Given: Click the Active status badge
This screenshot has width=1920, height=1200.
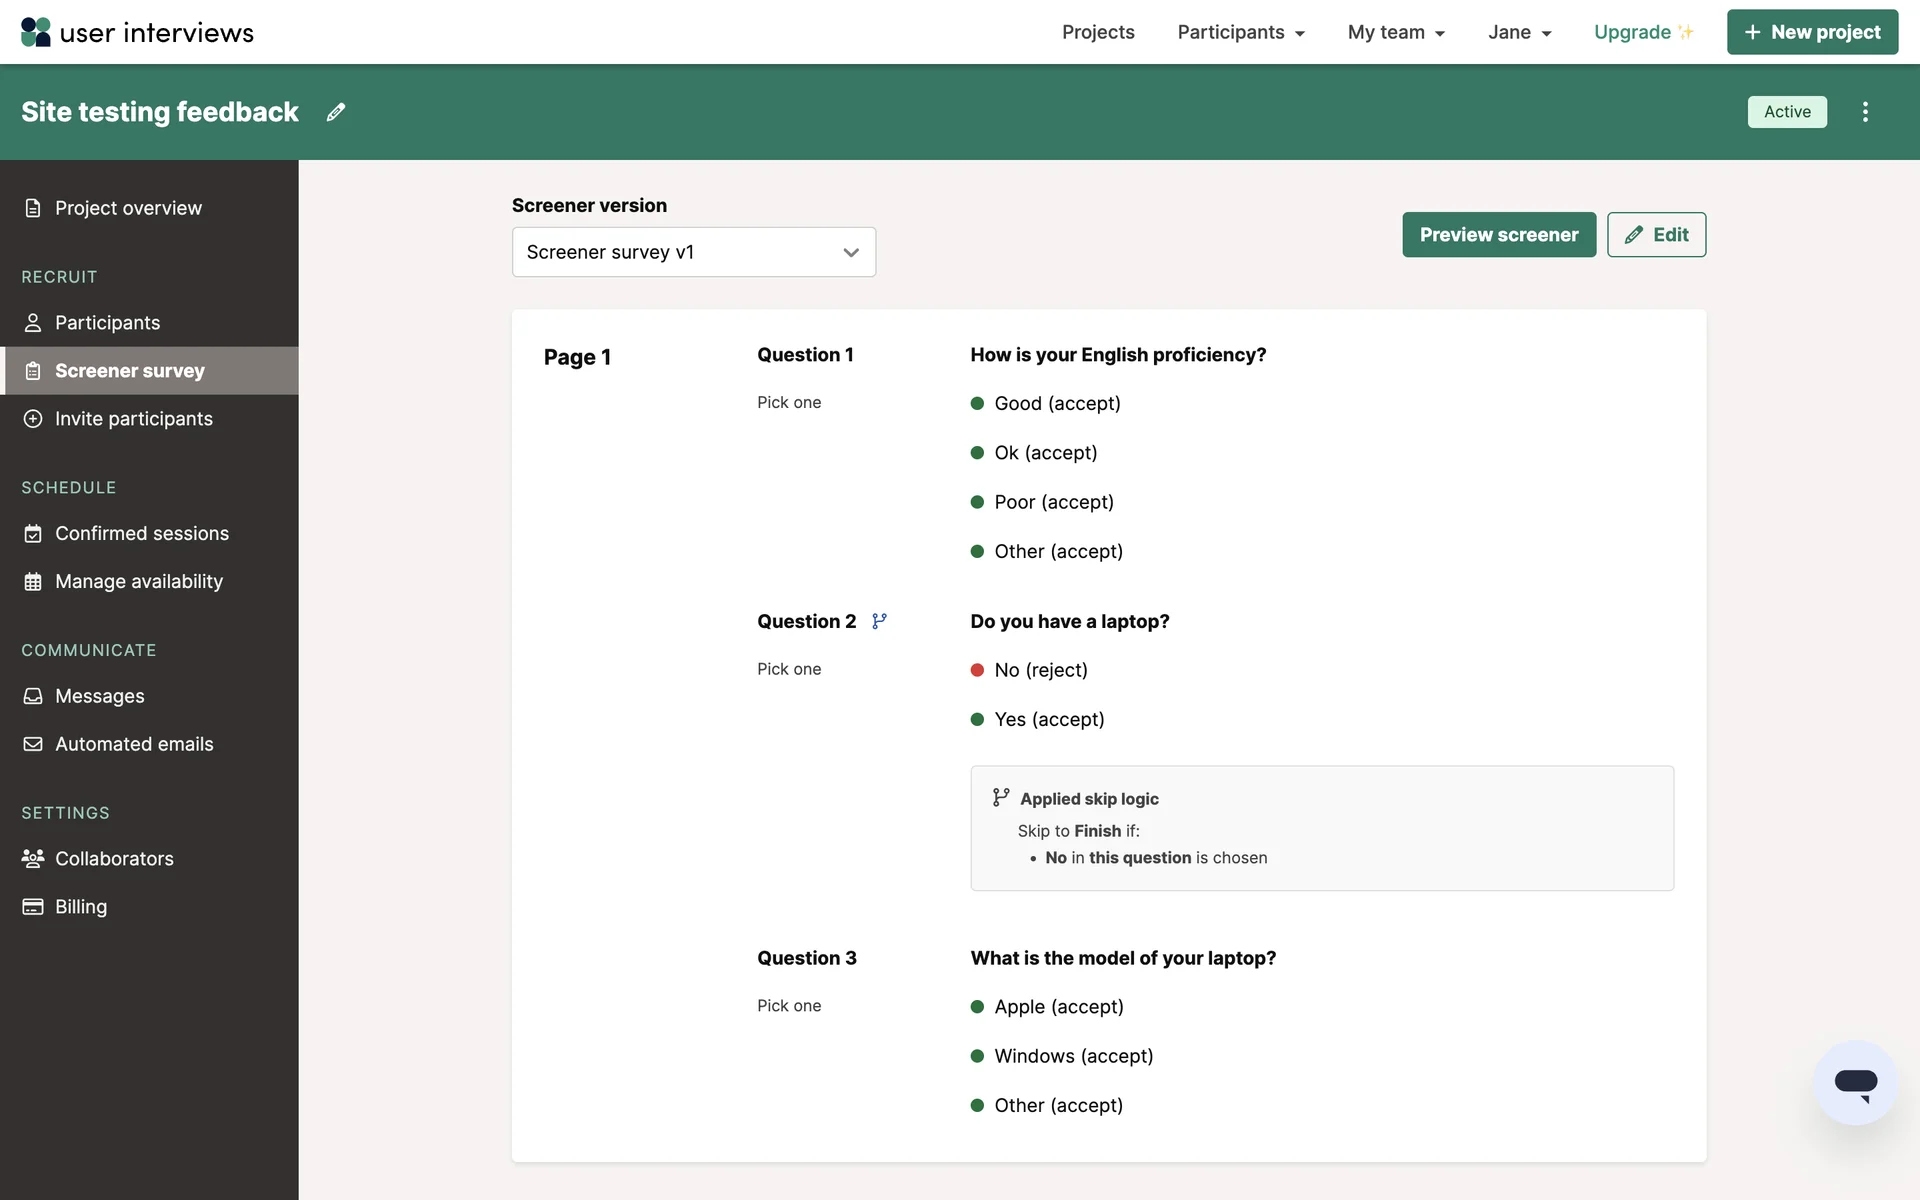Looking at the screenshot, I should click(x=1786, y=112).
